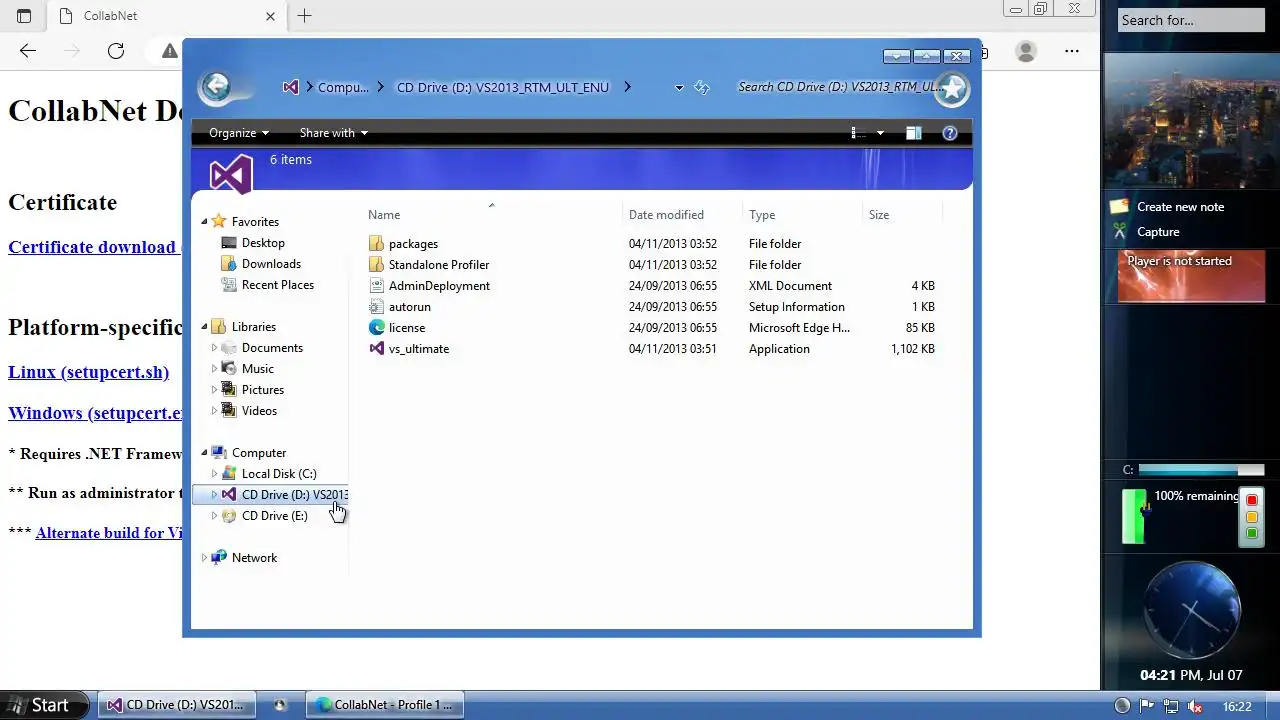Open the Certificate download link
The image size is (1280, 720).
93,247
